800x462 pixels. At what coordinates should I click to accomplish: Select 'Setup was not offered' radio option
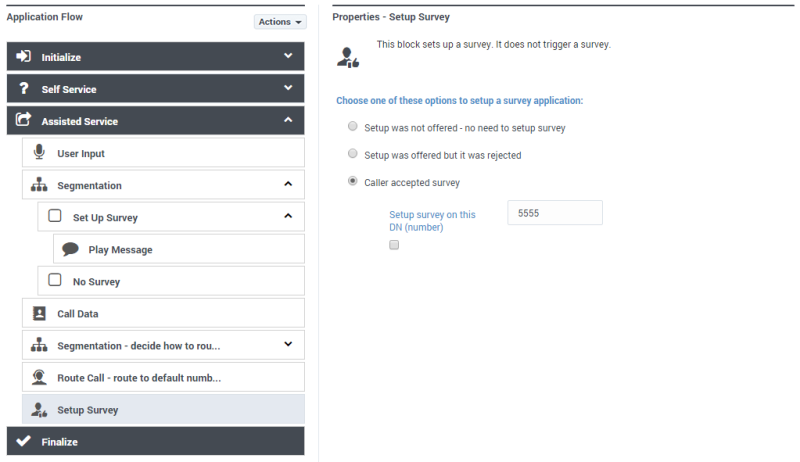pos(352,127)
